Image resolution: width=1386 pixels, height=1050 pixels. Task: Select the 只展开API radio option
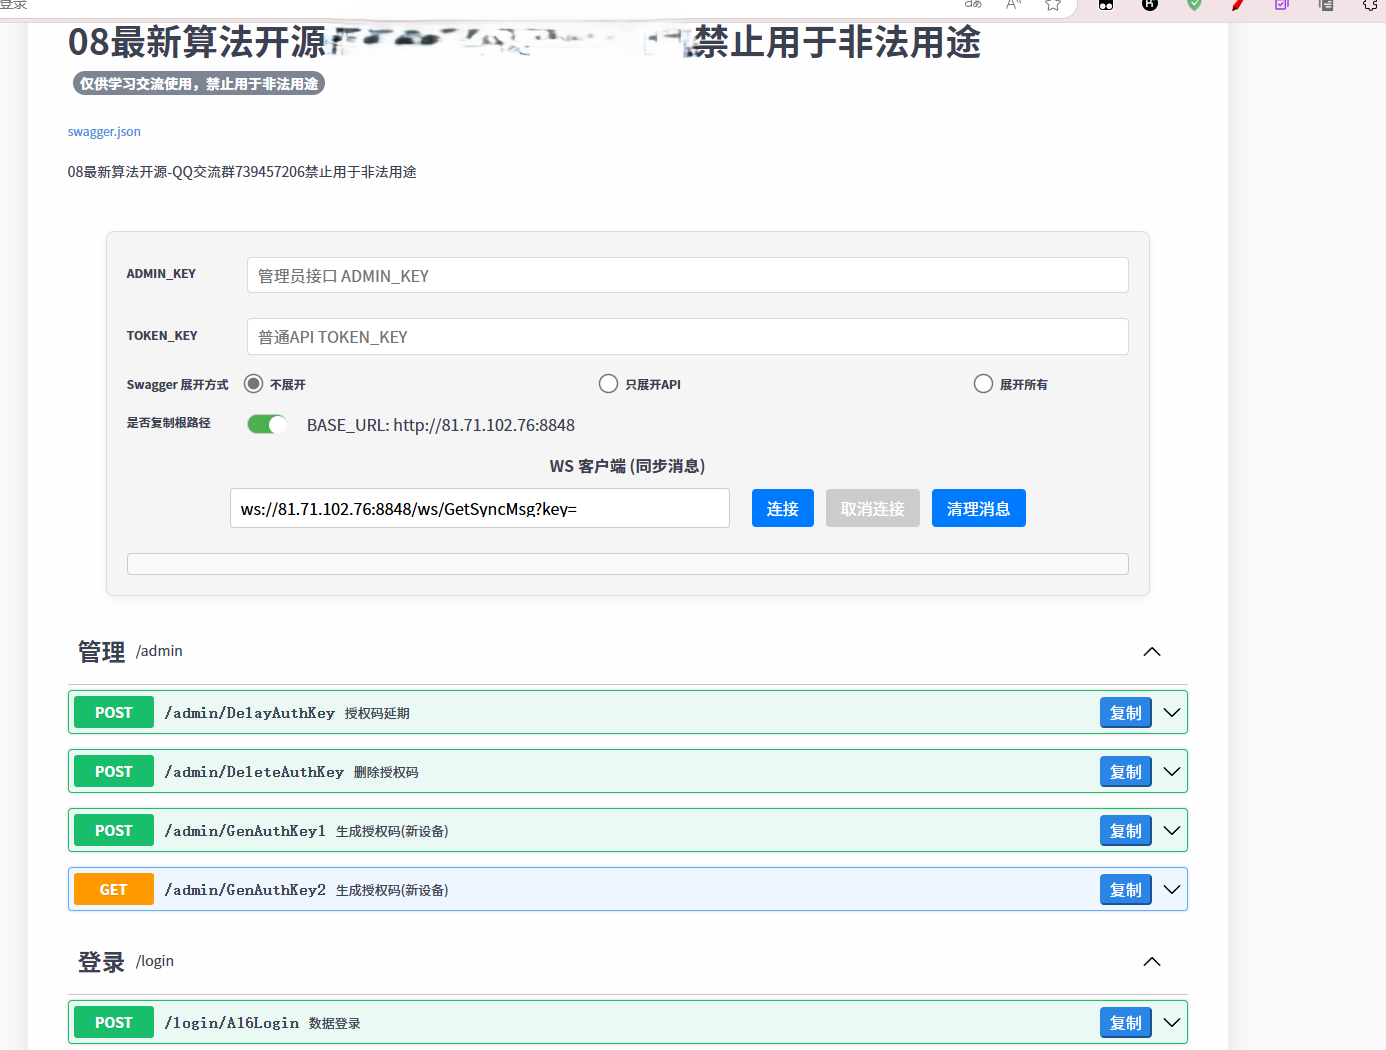(608, 384)
